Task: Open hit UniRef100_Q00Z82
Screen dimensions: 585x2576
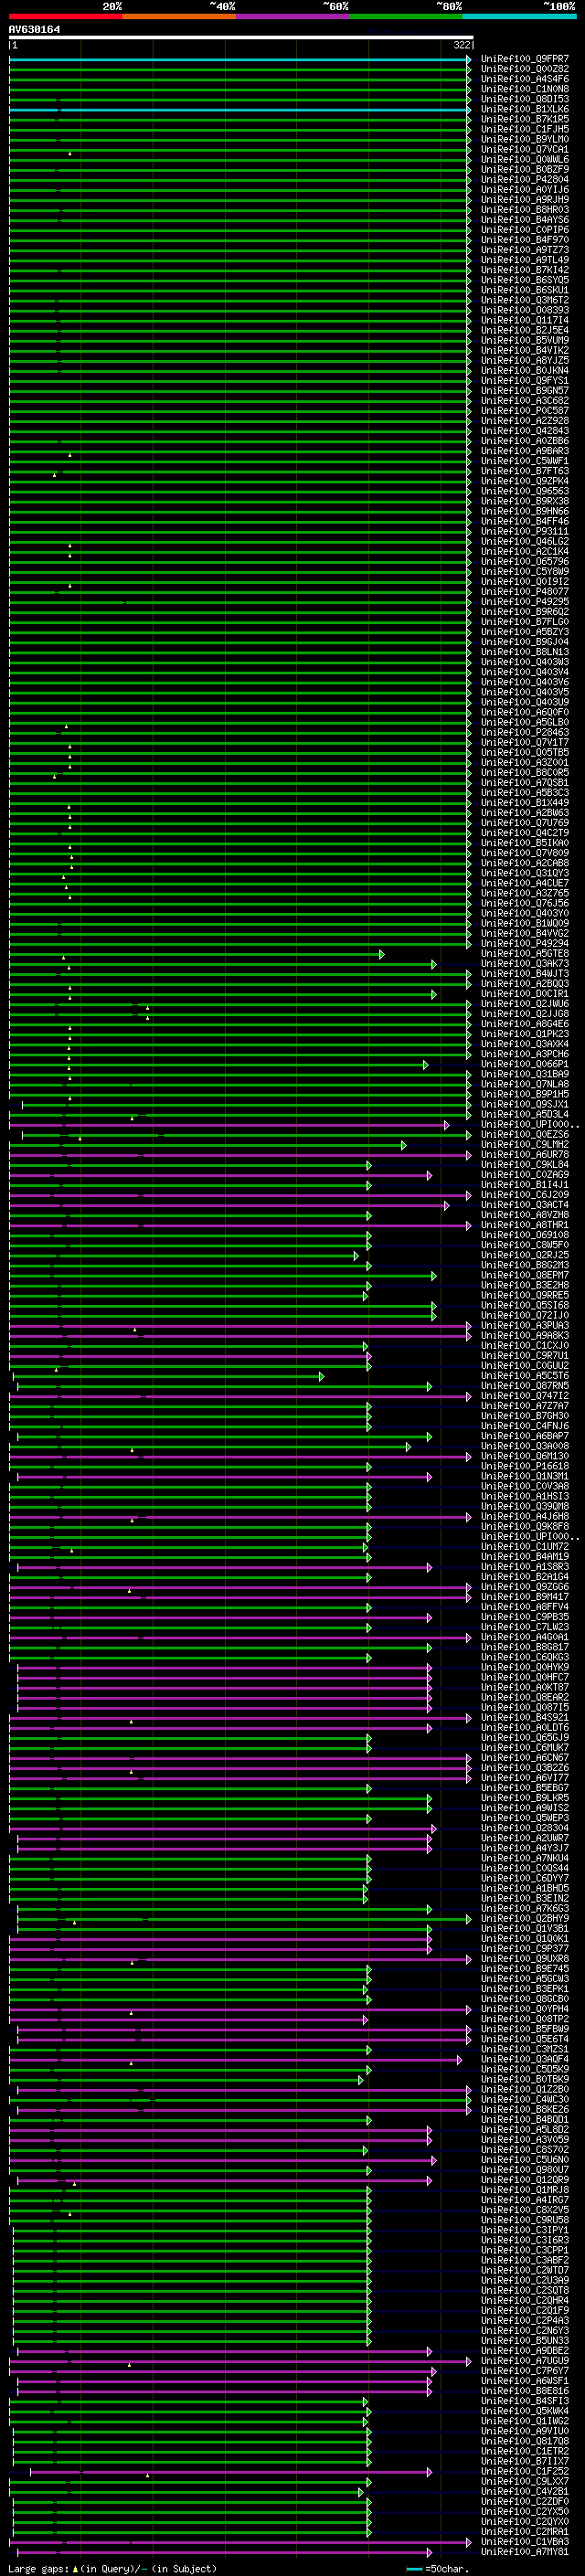Action: point(524,69)
